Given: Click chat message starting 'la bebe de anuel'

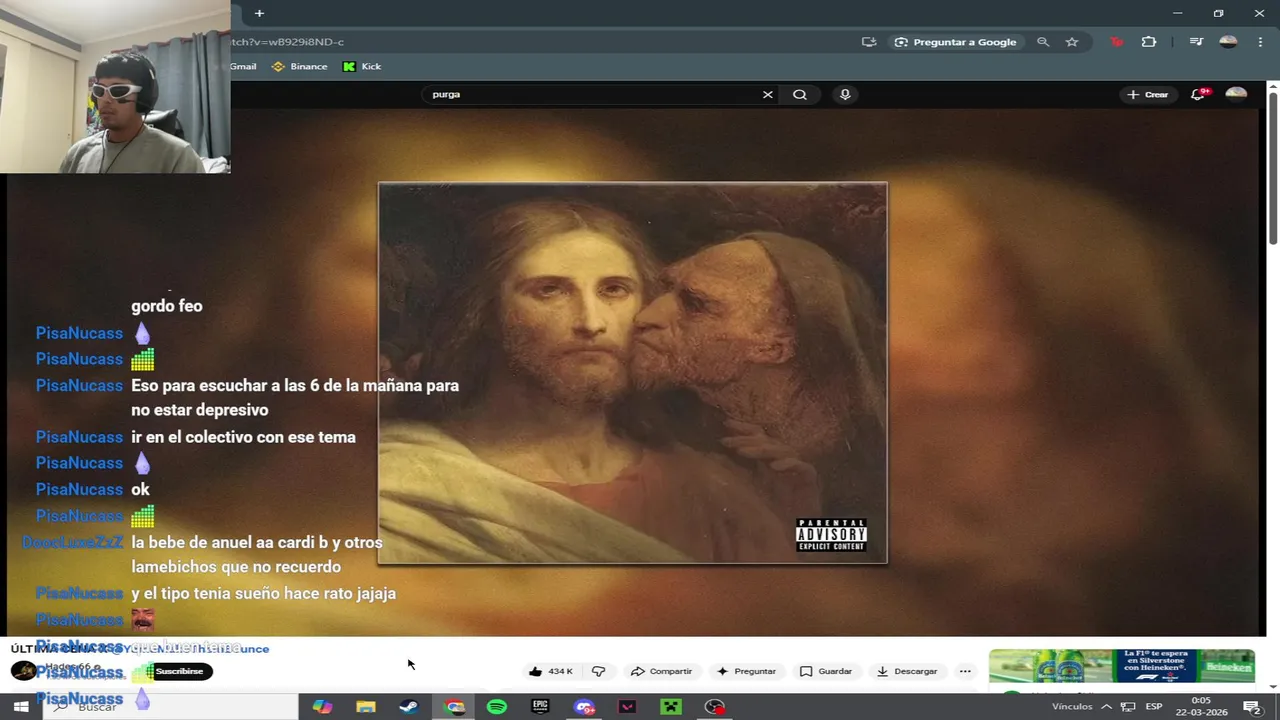Looking at the screenshot, I should [x=257, y=555].
